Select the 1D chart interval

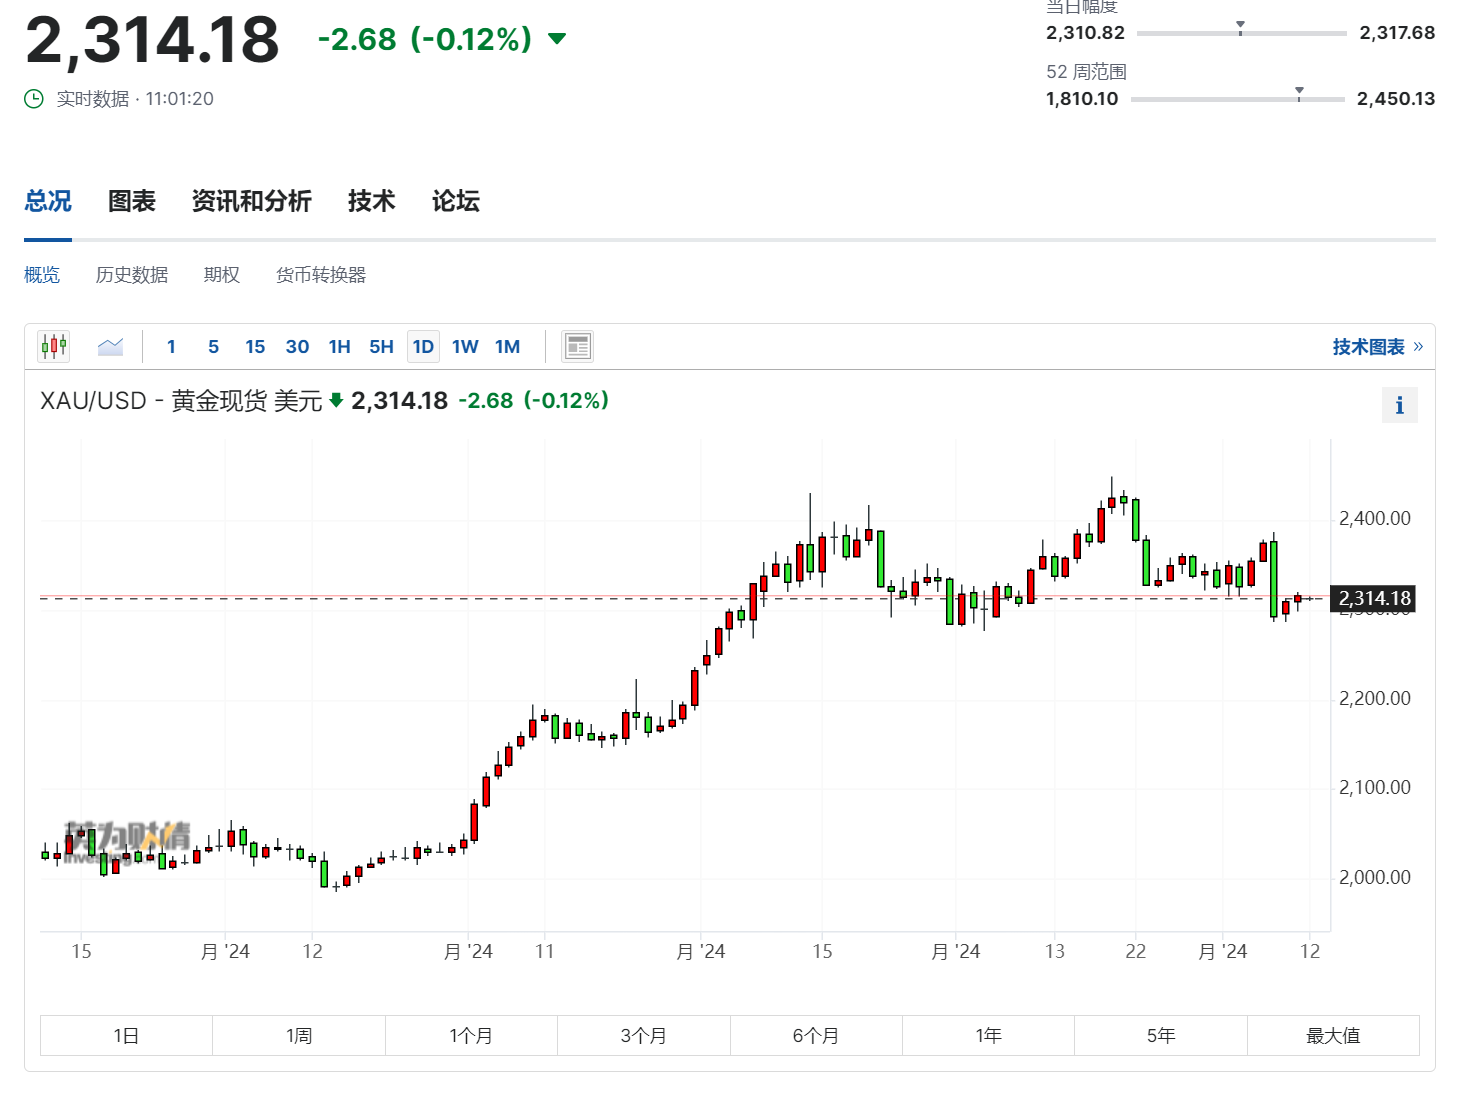(x=423, y=347)
